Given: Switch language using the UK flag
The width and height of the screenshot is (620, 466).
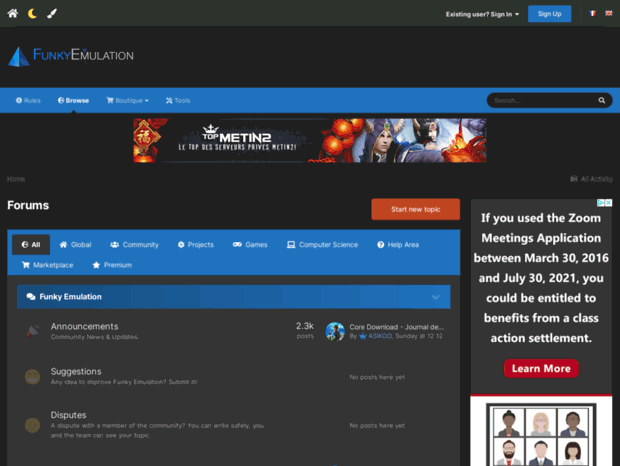Looking at the screenshot, I should tap(609, 14).
